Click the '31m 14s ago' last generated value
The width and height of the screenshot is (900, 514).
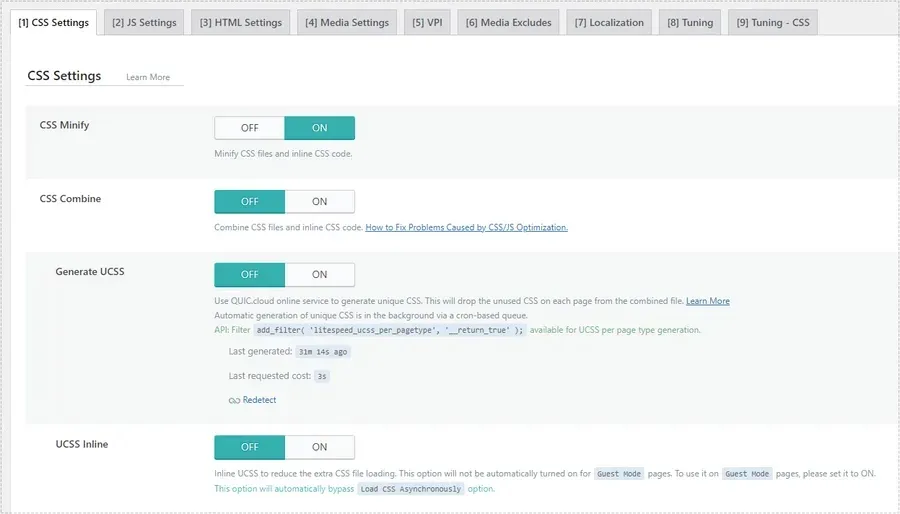(x=323, y=352)
